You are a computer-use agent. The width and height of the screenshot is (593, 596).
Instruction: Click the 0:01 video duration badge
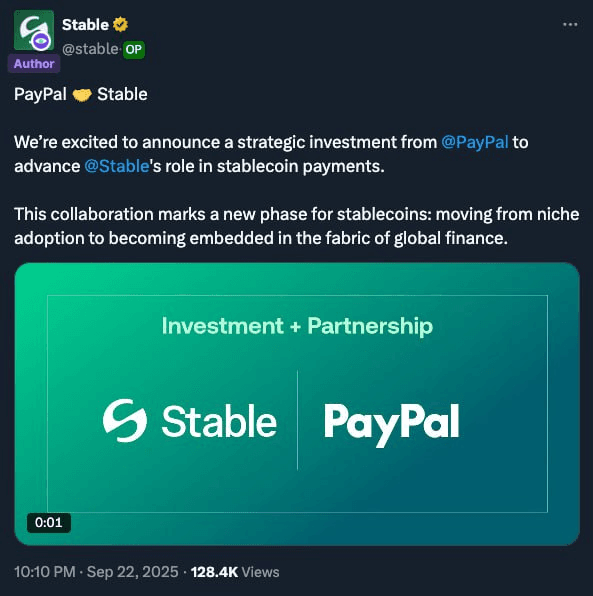(x=49, y=523)
